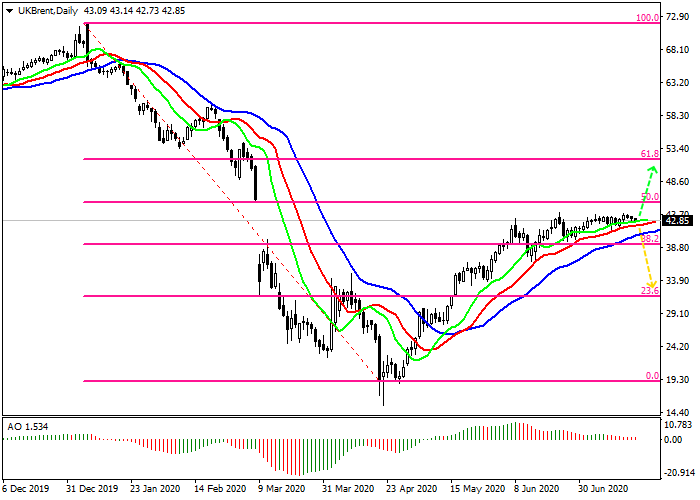Select the 100.0 Fibonacci level label
Screen dimensions: 700x500
pyautogui.click(x=648, y=18)
